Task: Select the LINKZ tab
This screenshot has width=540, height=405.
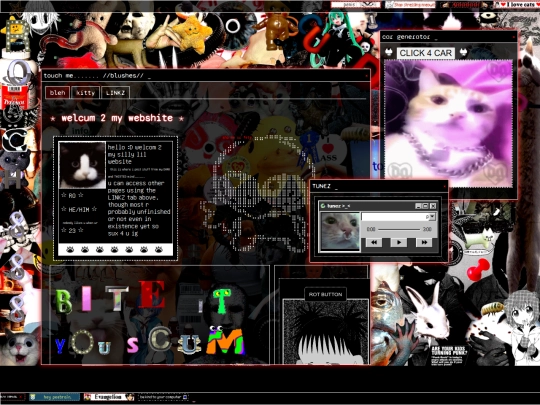Action: pos(115,93)
